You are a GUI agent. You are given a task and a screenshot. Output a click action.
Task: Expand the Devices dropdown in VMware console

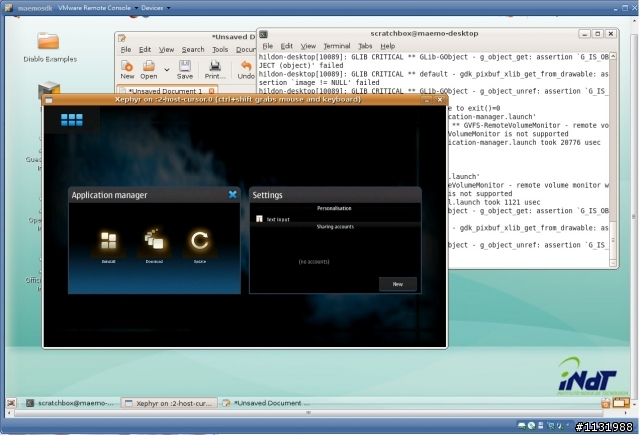pos(155,6)
